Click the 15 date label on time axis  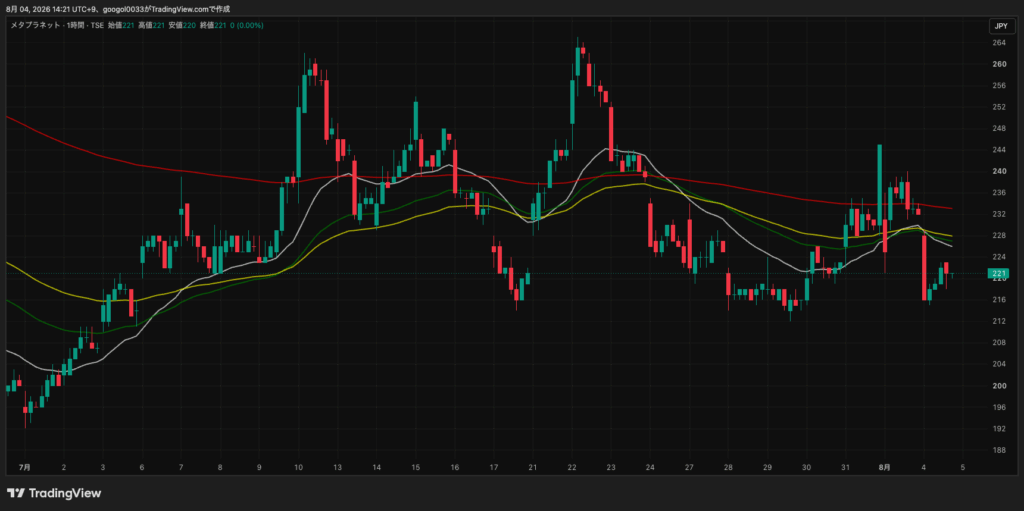[x=415, y=468]
